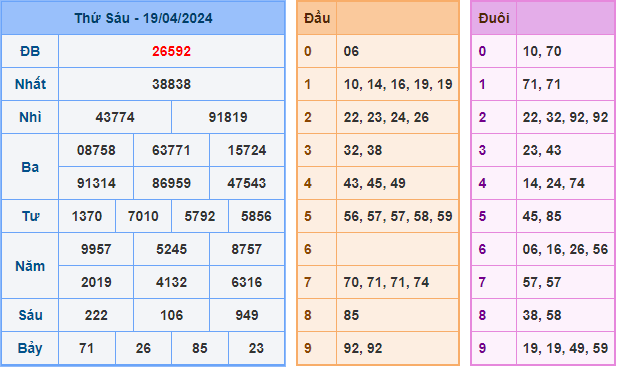
Task: Click the Đuôi column header
Action: [494, 18]
